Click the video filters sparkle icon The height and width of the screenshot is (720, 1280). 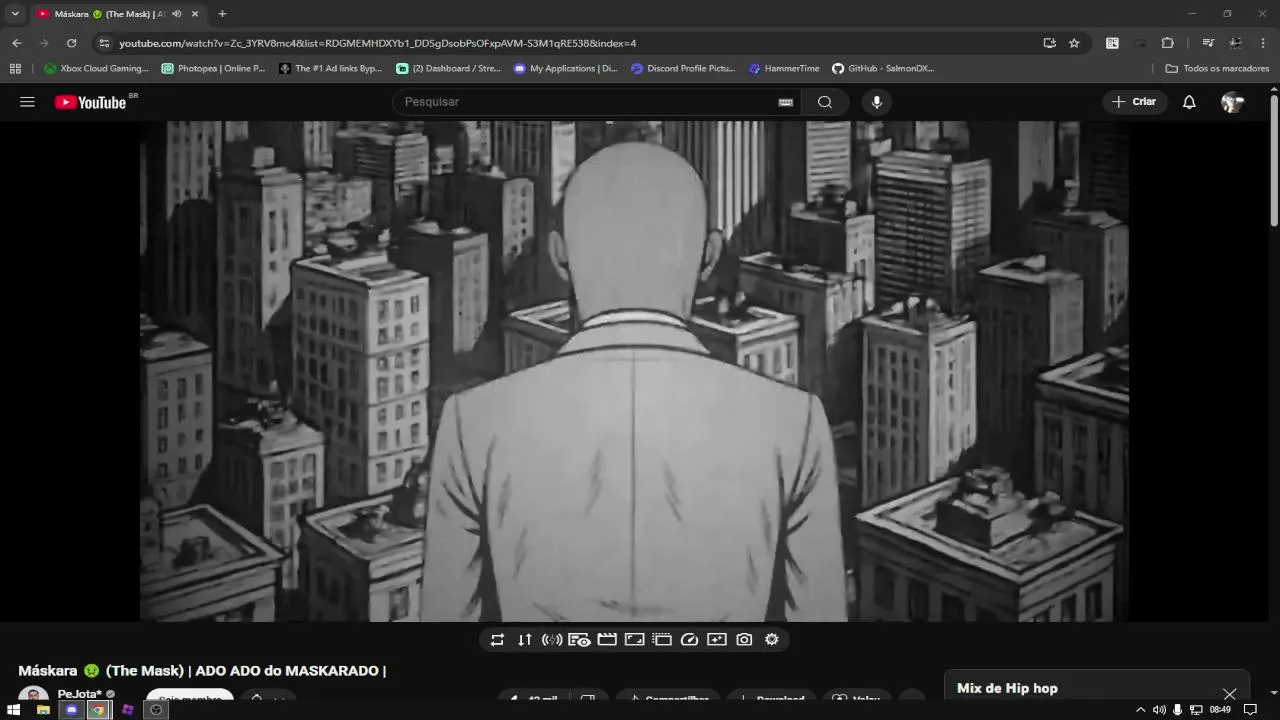(x=717, y=640)
